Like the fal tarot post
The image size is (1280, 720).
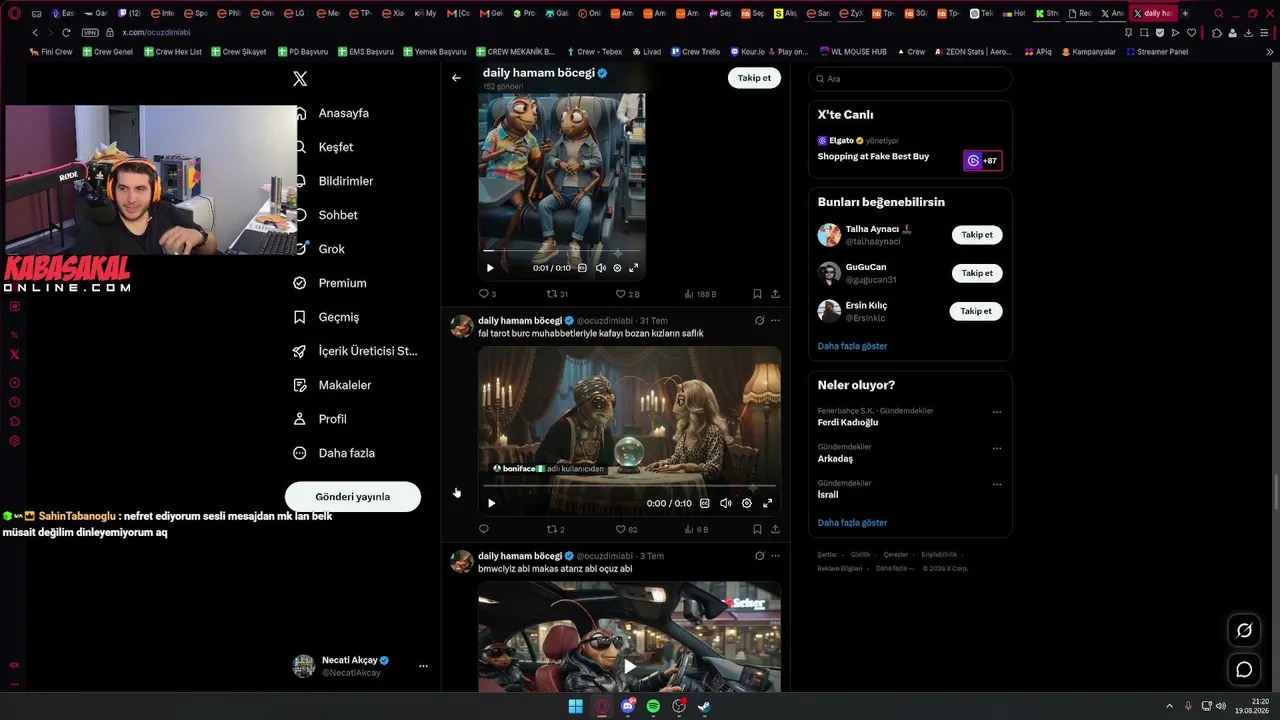pyautogui.click(x=626, y=529)
